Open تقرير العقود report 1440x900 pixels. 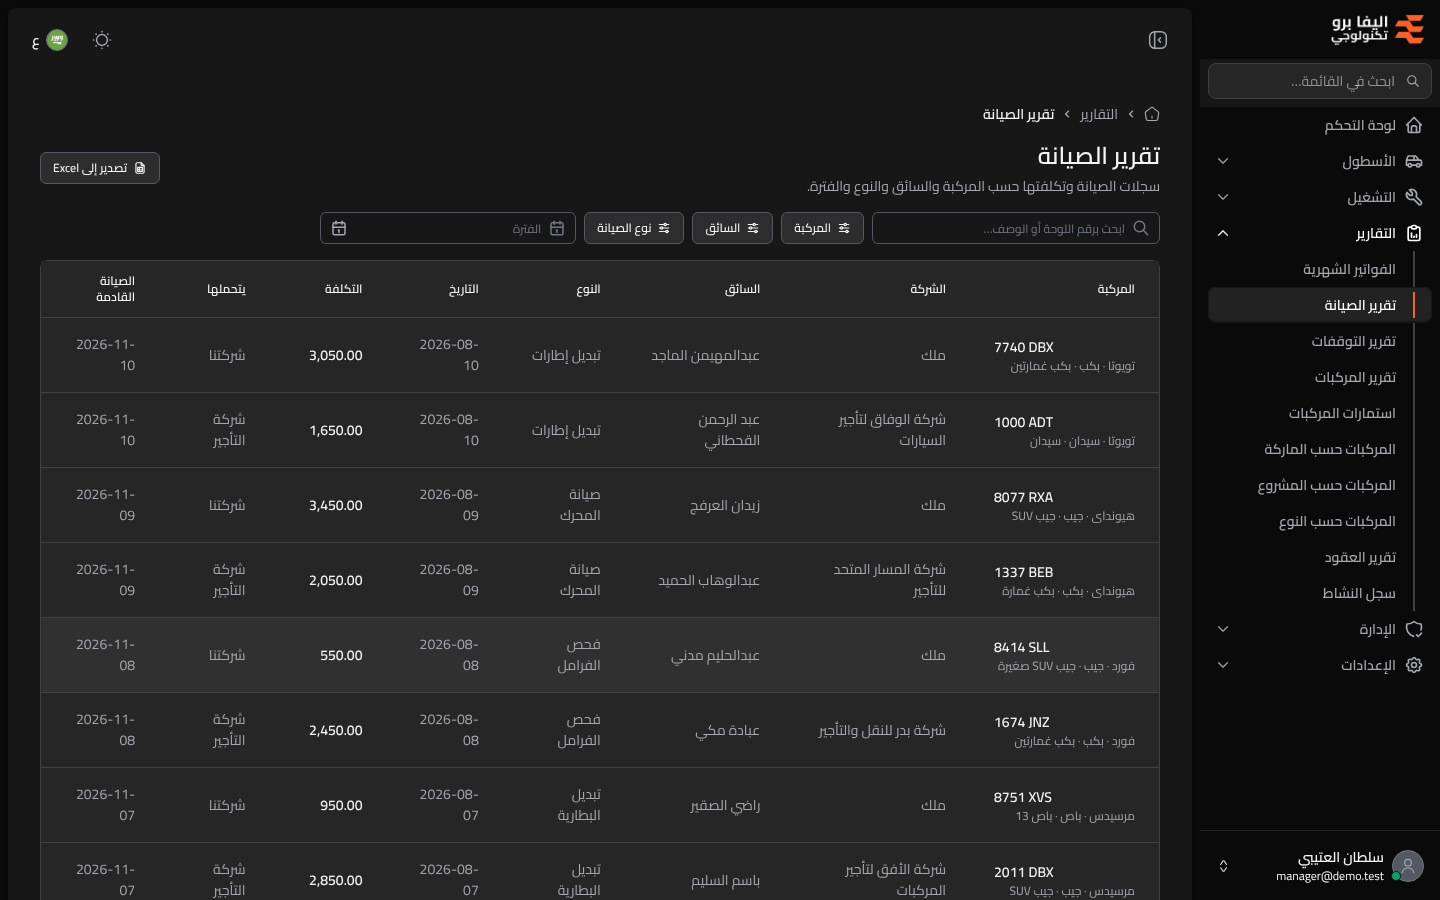click(1360, 557)
